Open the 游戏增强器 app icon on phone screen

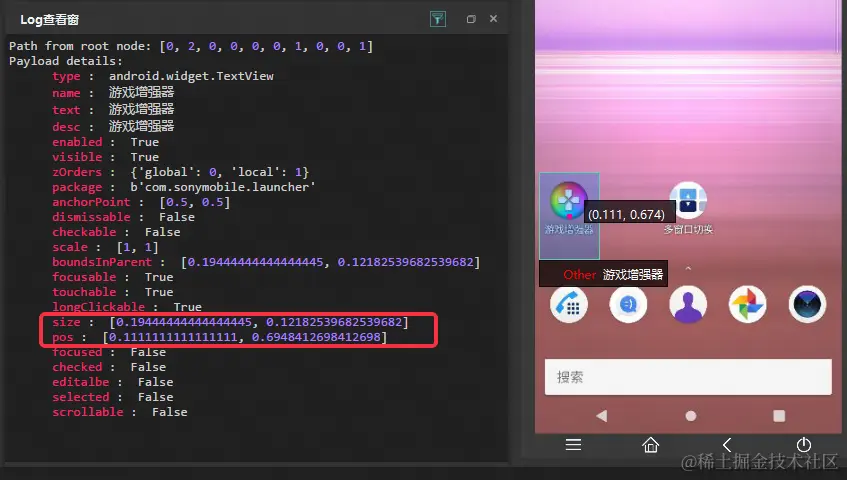568,200
